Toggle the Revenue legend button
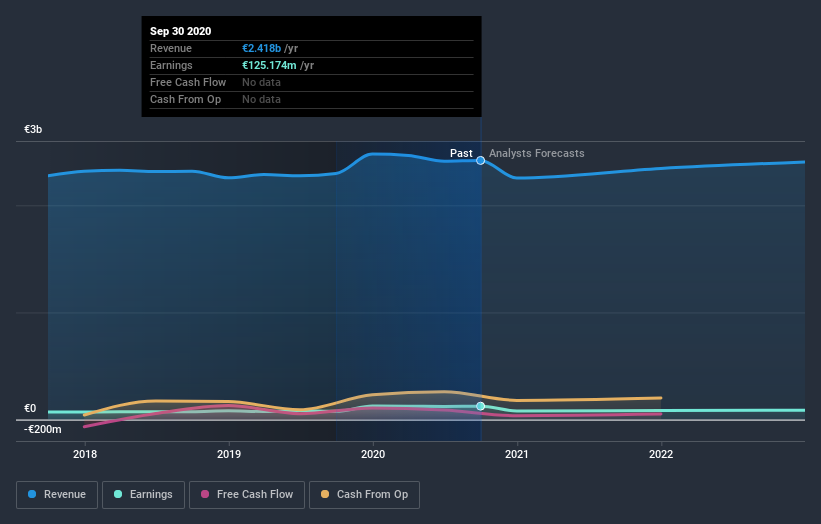 coord(57,495)
